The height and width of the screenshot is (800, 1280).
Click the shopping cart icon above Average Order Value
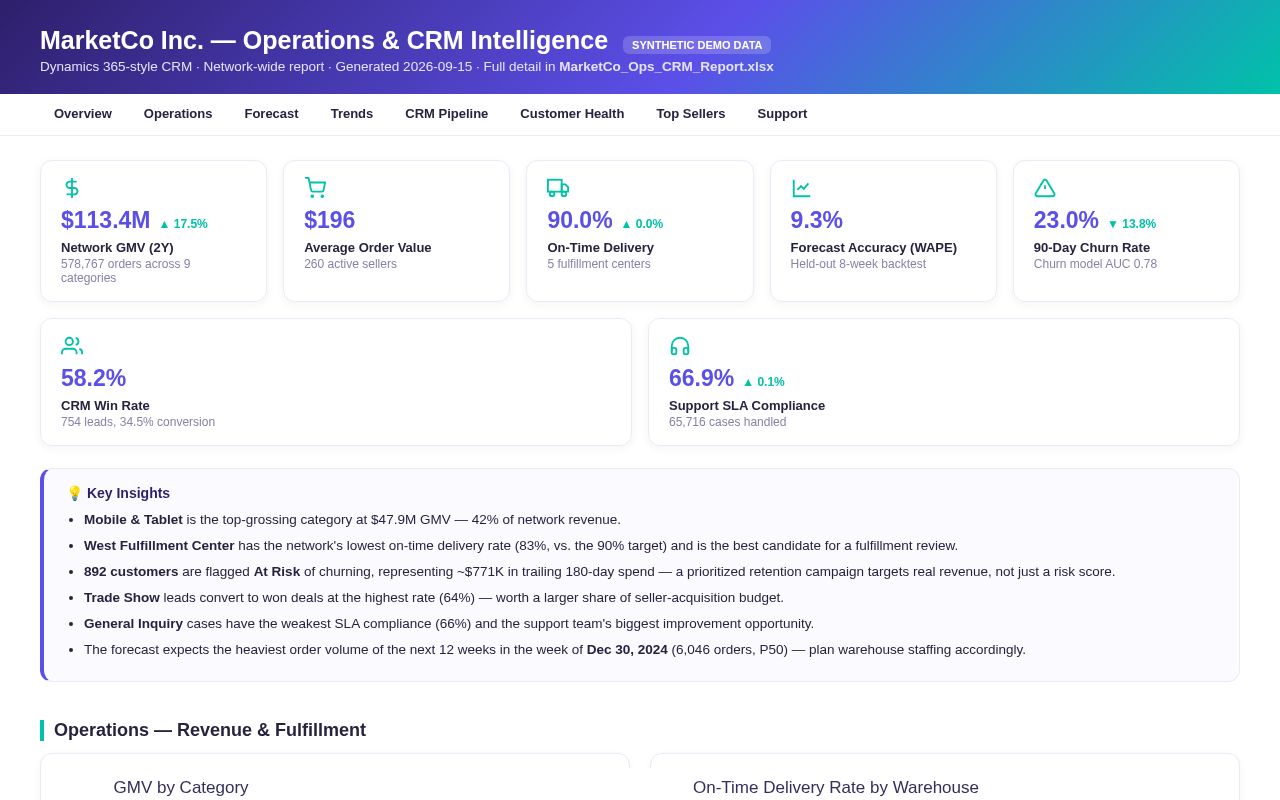[315, 188]
